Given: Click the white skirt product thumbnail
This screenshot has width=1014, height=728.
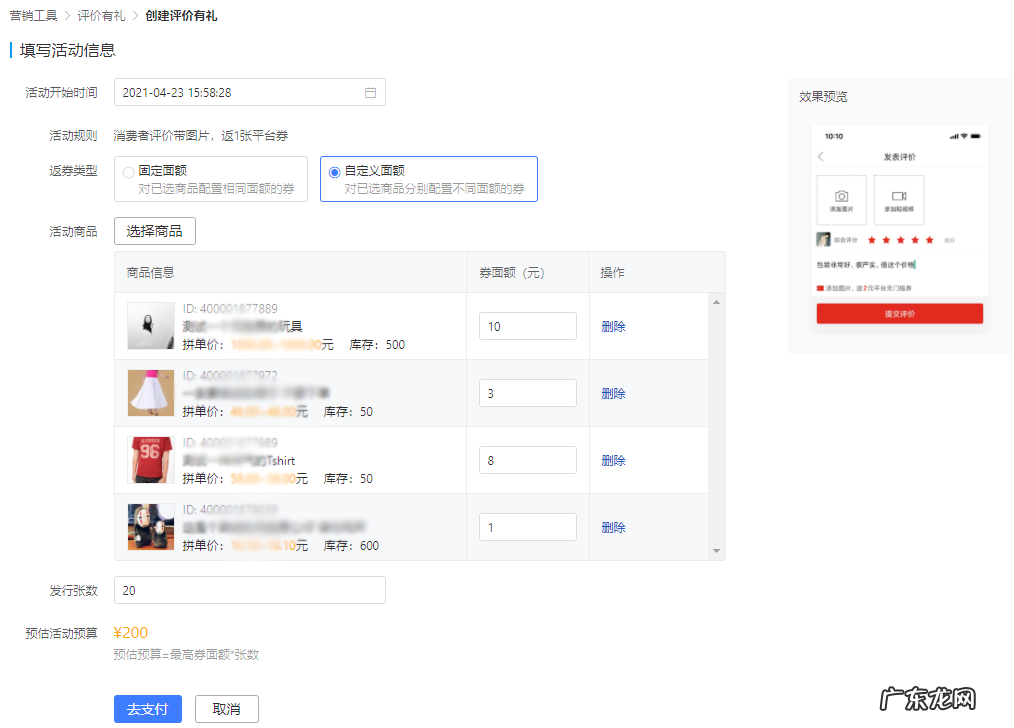Looking at the screenshot, I should pos(151,393).
